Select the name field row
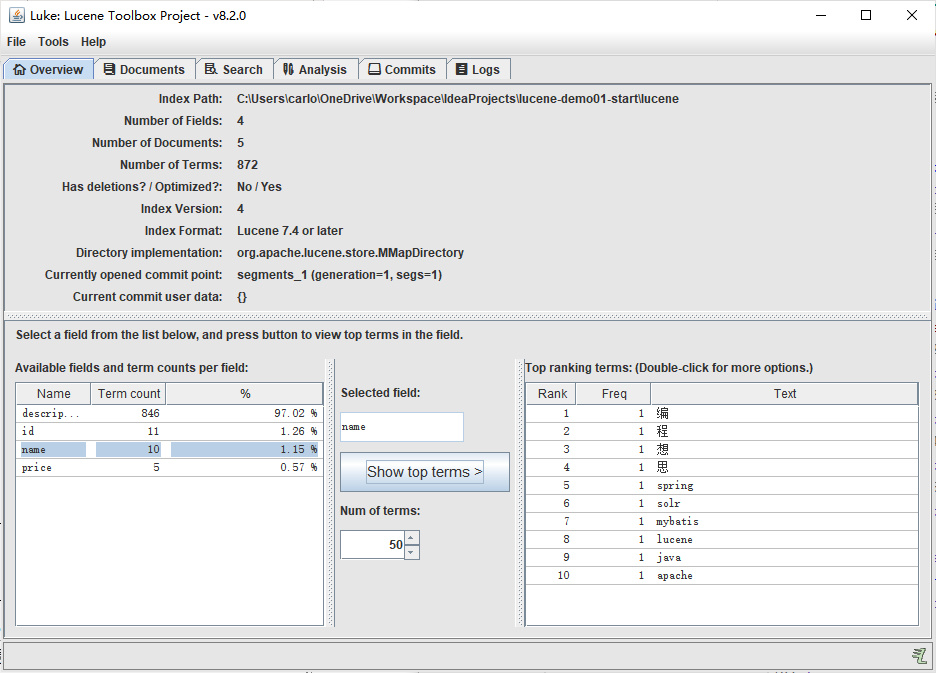 point(170,449)
